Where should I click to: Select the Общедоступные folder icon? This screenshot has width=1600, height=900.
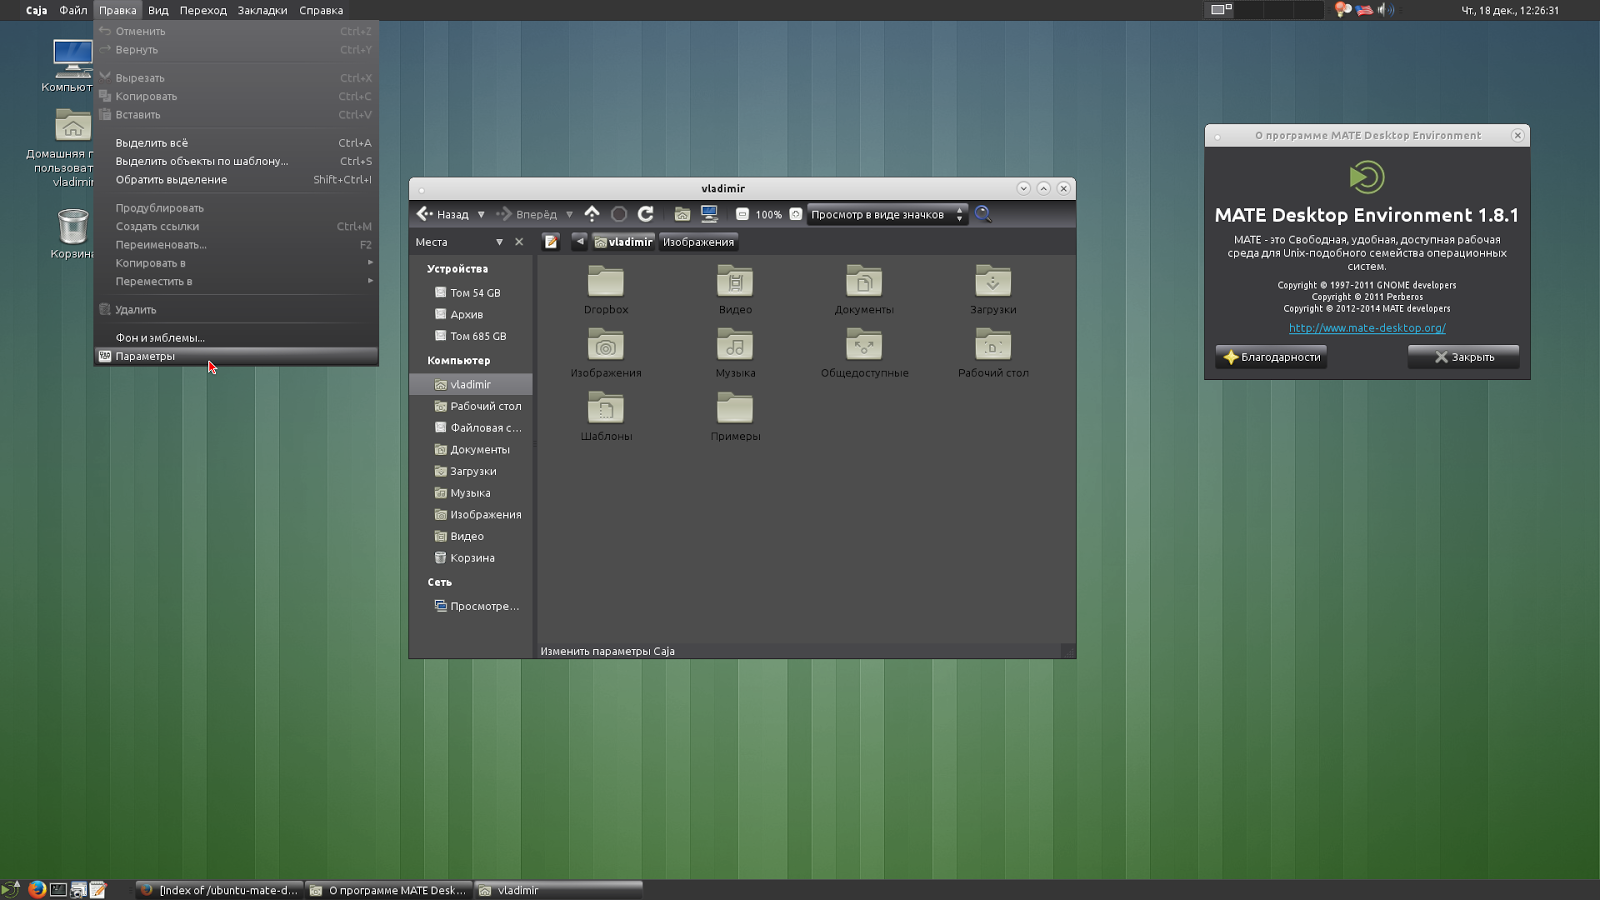coord(864,345)
